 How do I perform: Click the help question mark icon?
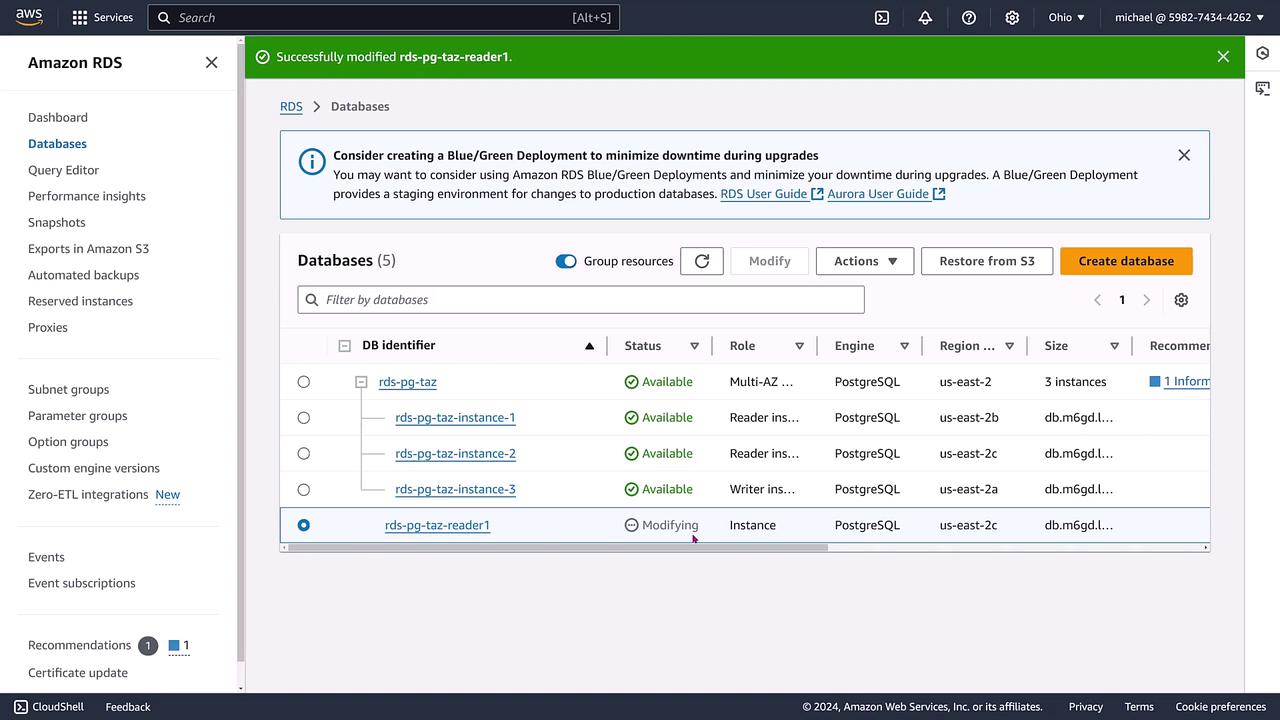(968, 17)
